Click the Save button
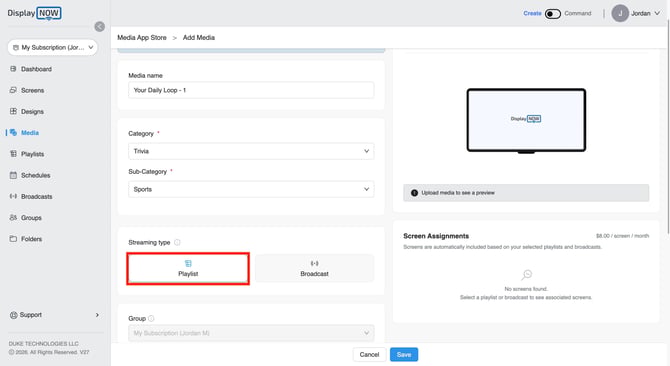670x366 pixels. click(x=404, y=354)
